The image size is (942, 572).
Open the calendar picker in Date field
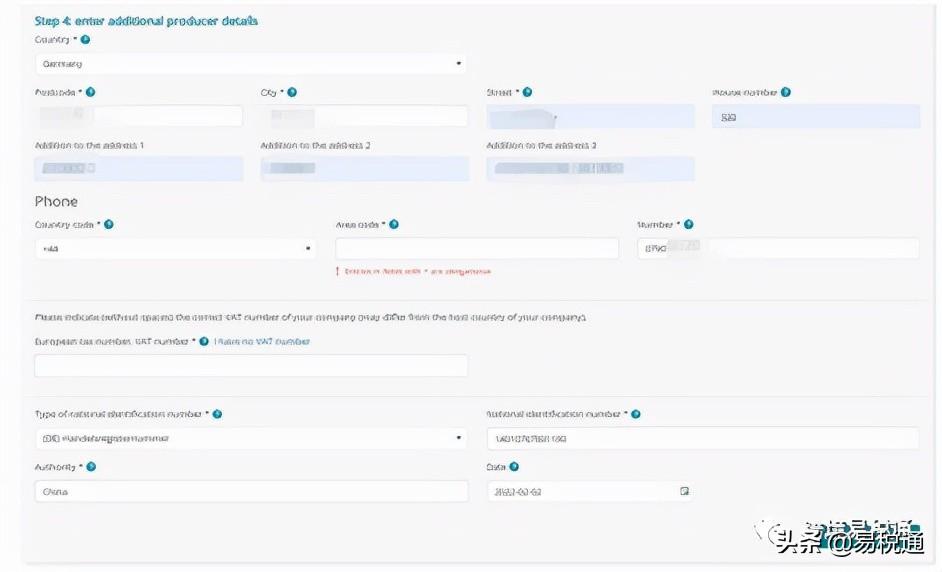pos(685,492)
